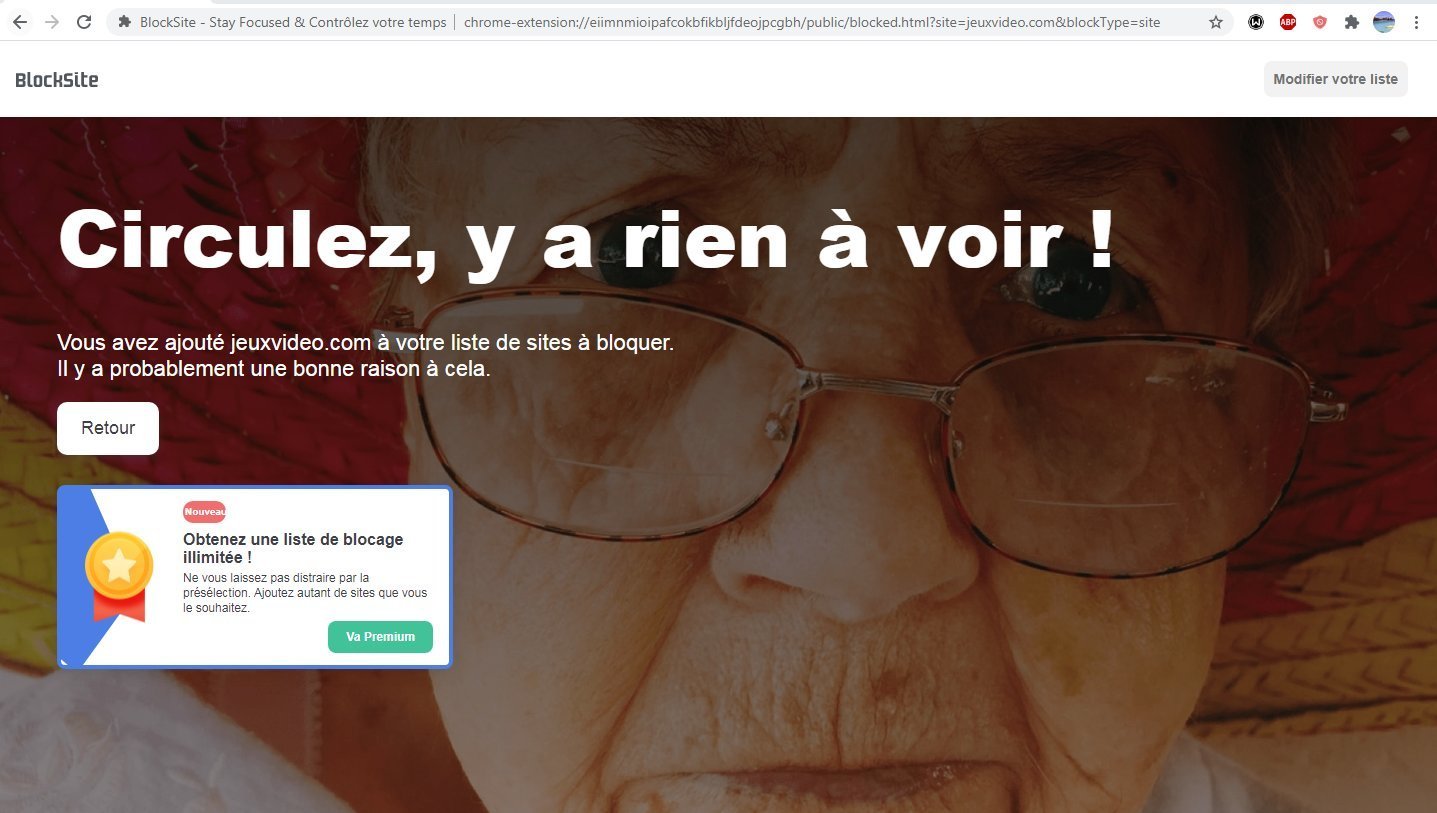The width and height of the screenshot is (1437, 813).
Task: Click the Retour button
Action: [x=108, y=428]
